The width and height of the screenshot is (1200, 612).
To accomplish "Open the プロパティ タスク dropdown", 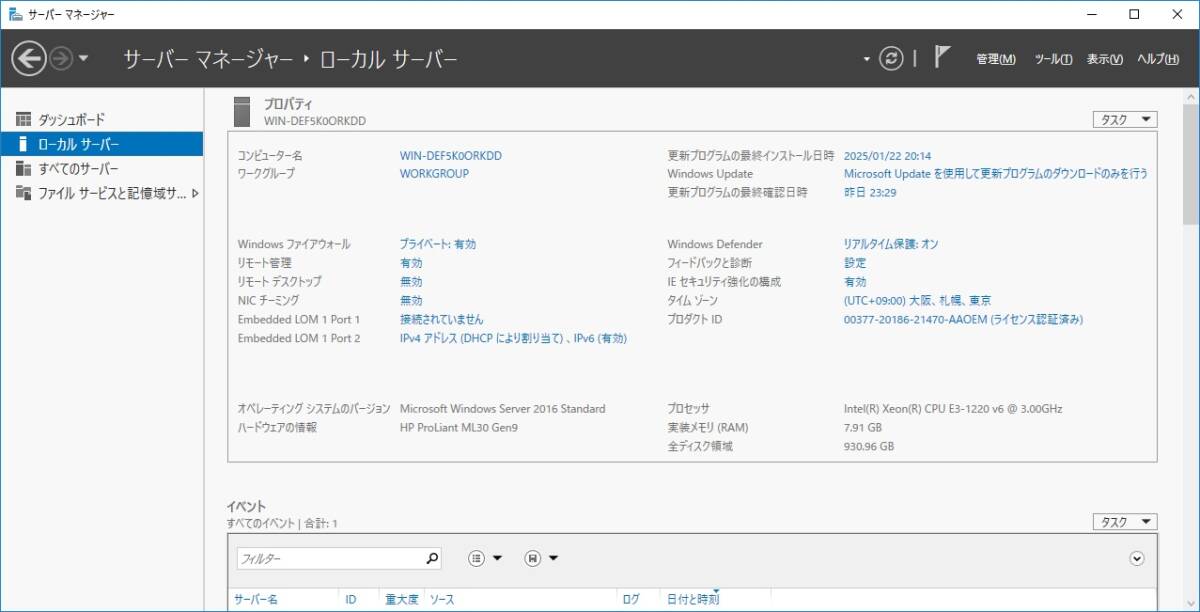I will coord(1125,119).
